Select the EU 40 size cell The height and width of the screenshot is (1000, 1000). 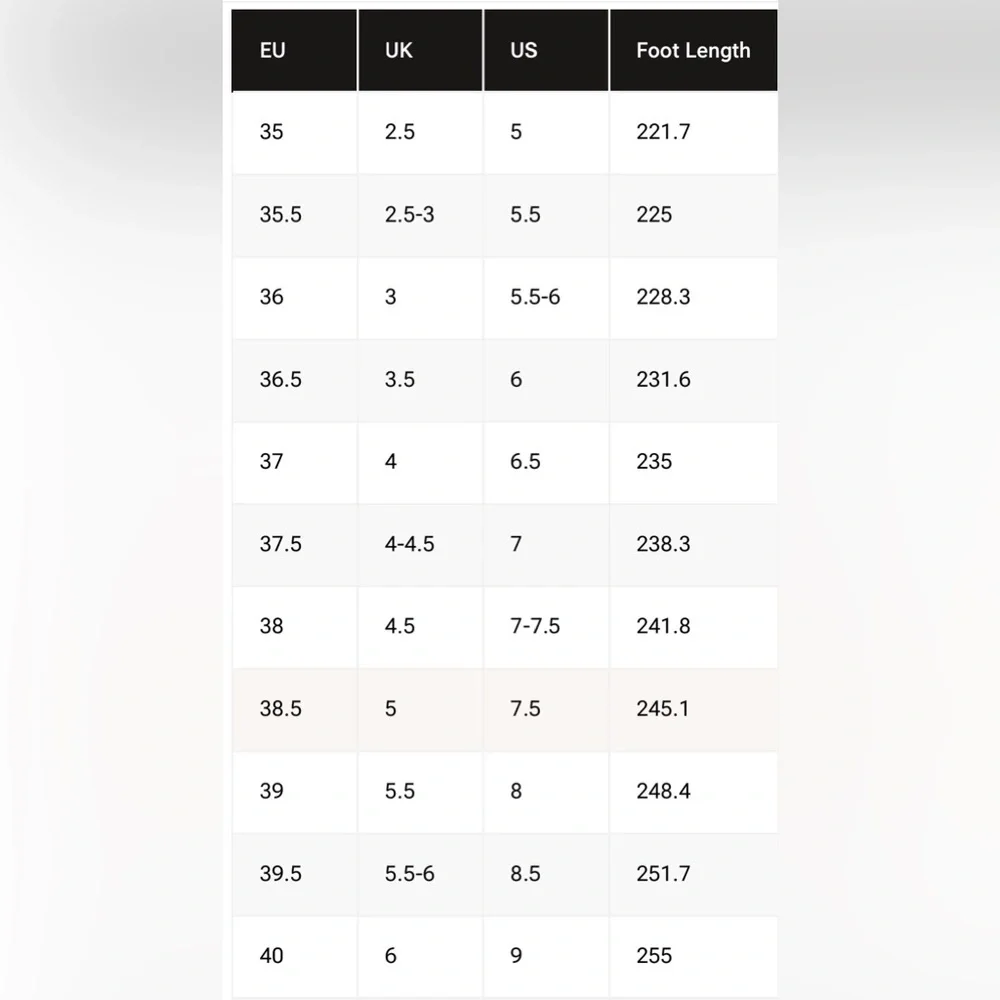(295, 957)
